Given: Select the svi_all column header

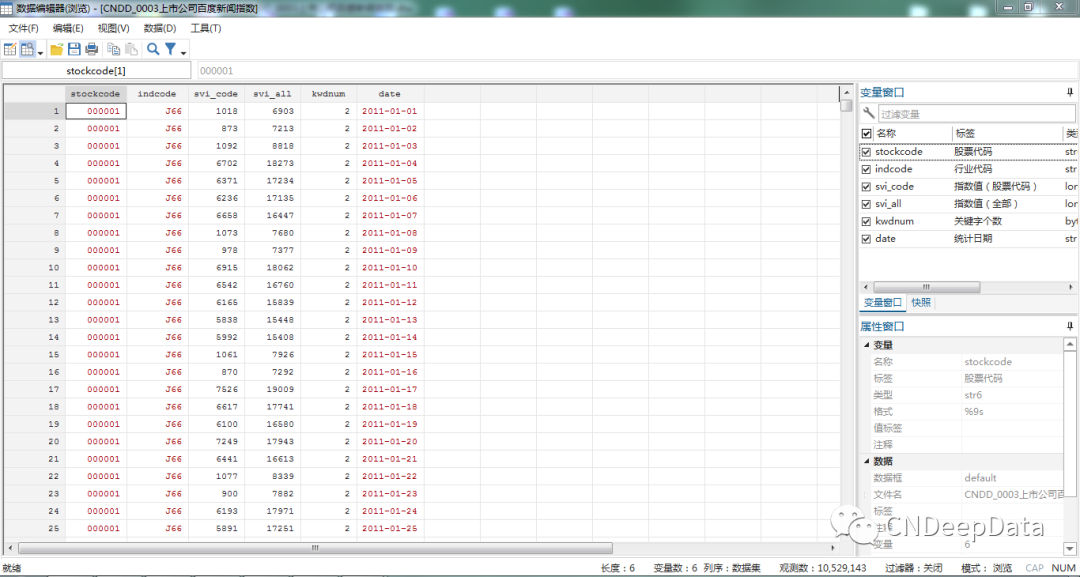Looking at the screenshot, I should [x=272, y=94].
